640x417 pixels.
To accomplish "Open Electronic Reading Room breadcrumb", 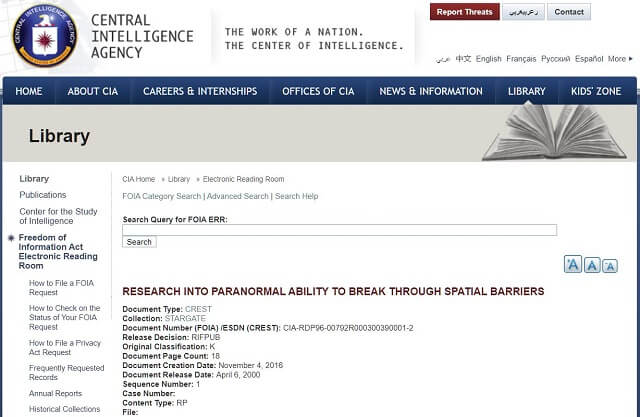I will click(243, 179).
